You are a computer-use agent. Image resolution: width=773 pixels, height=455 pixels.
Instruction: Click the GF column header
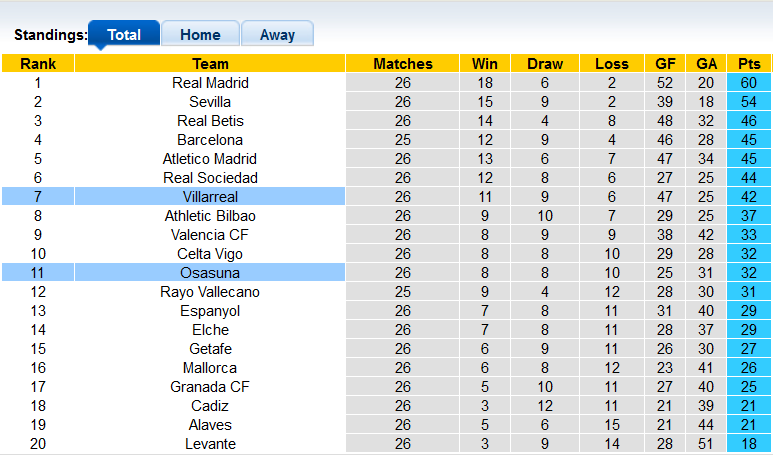pyautogui.click(x=665, y=64)
